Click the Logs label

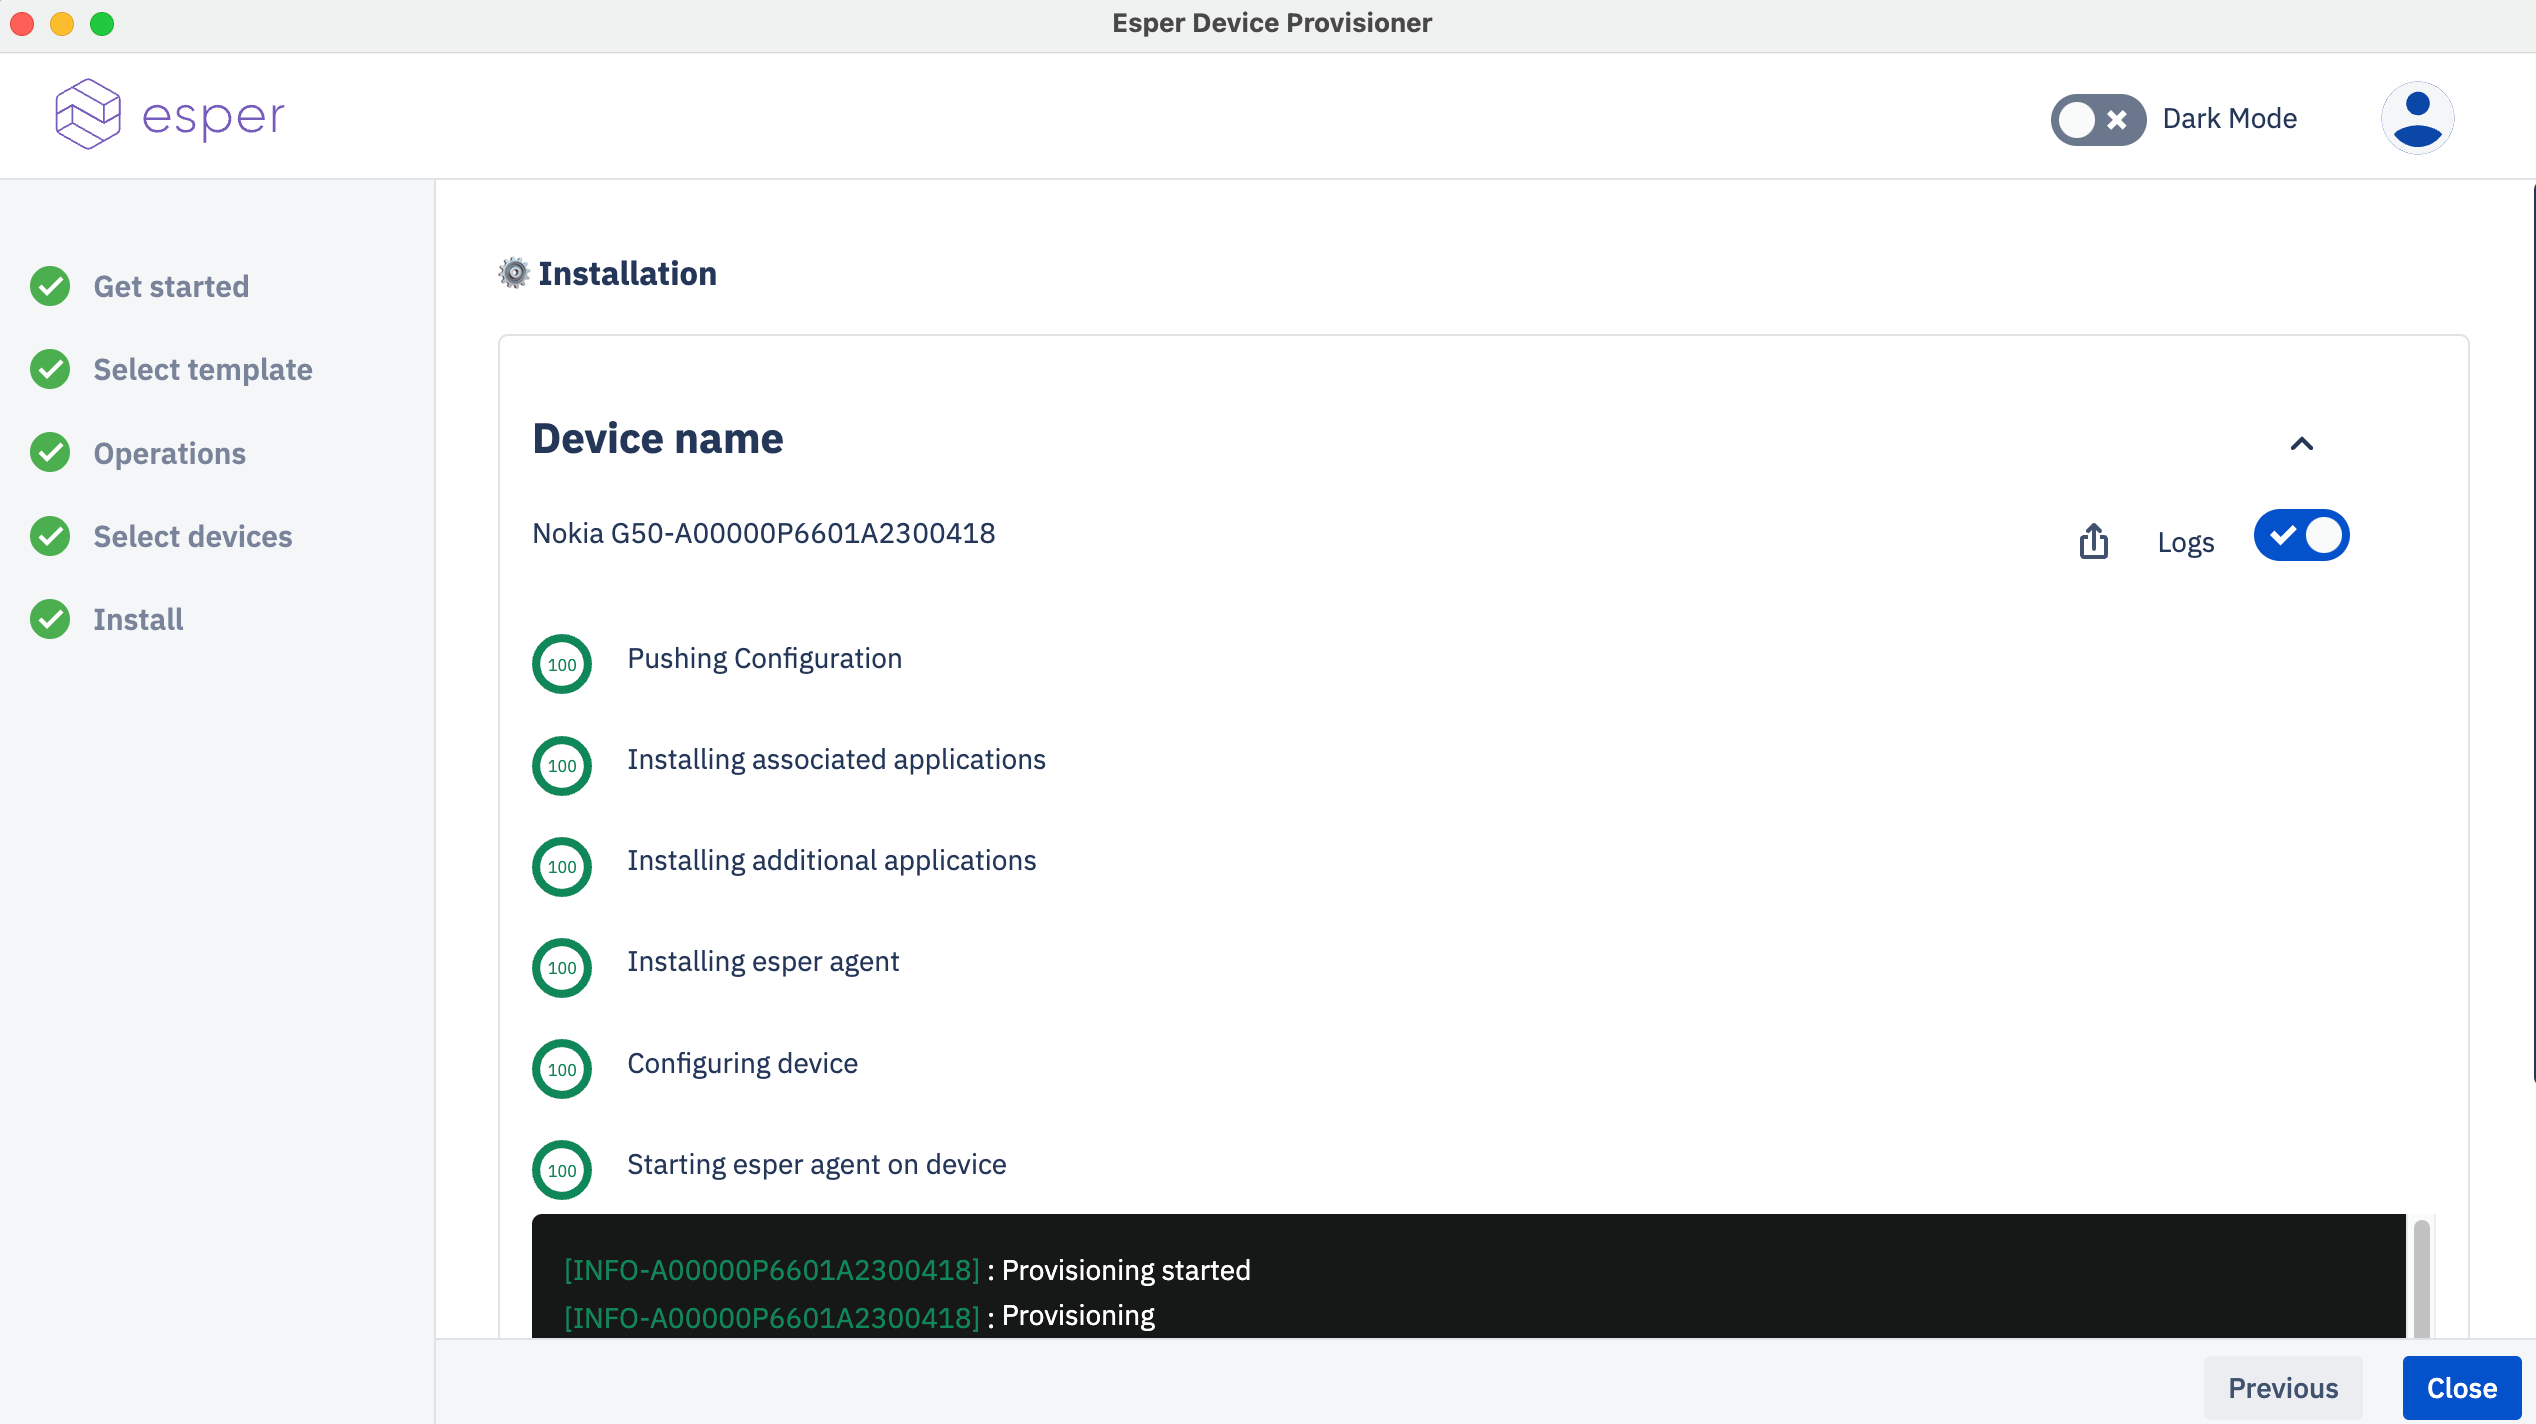coord(2185,542)
